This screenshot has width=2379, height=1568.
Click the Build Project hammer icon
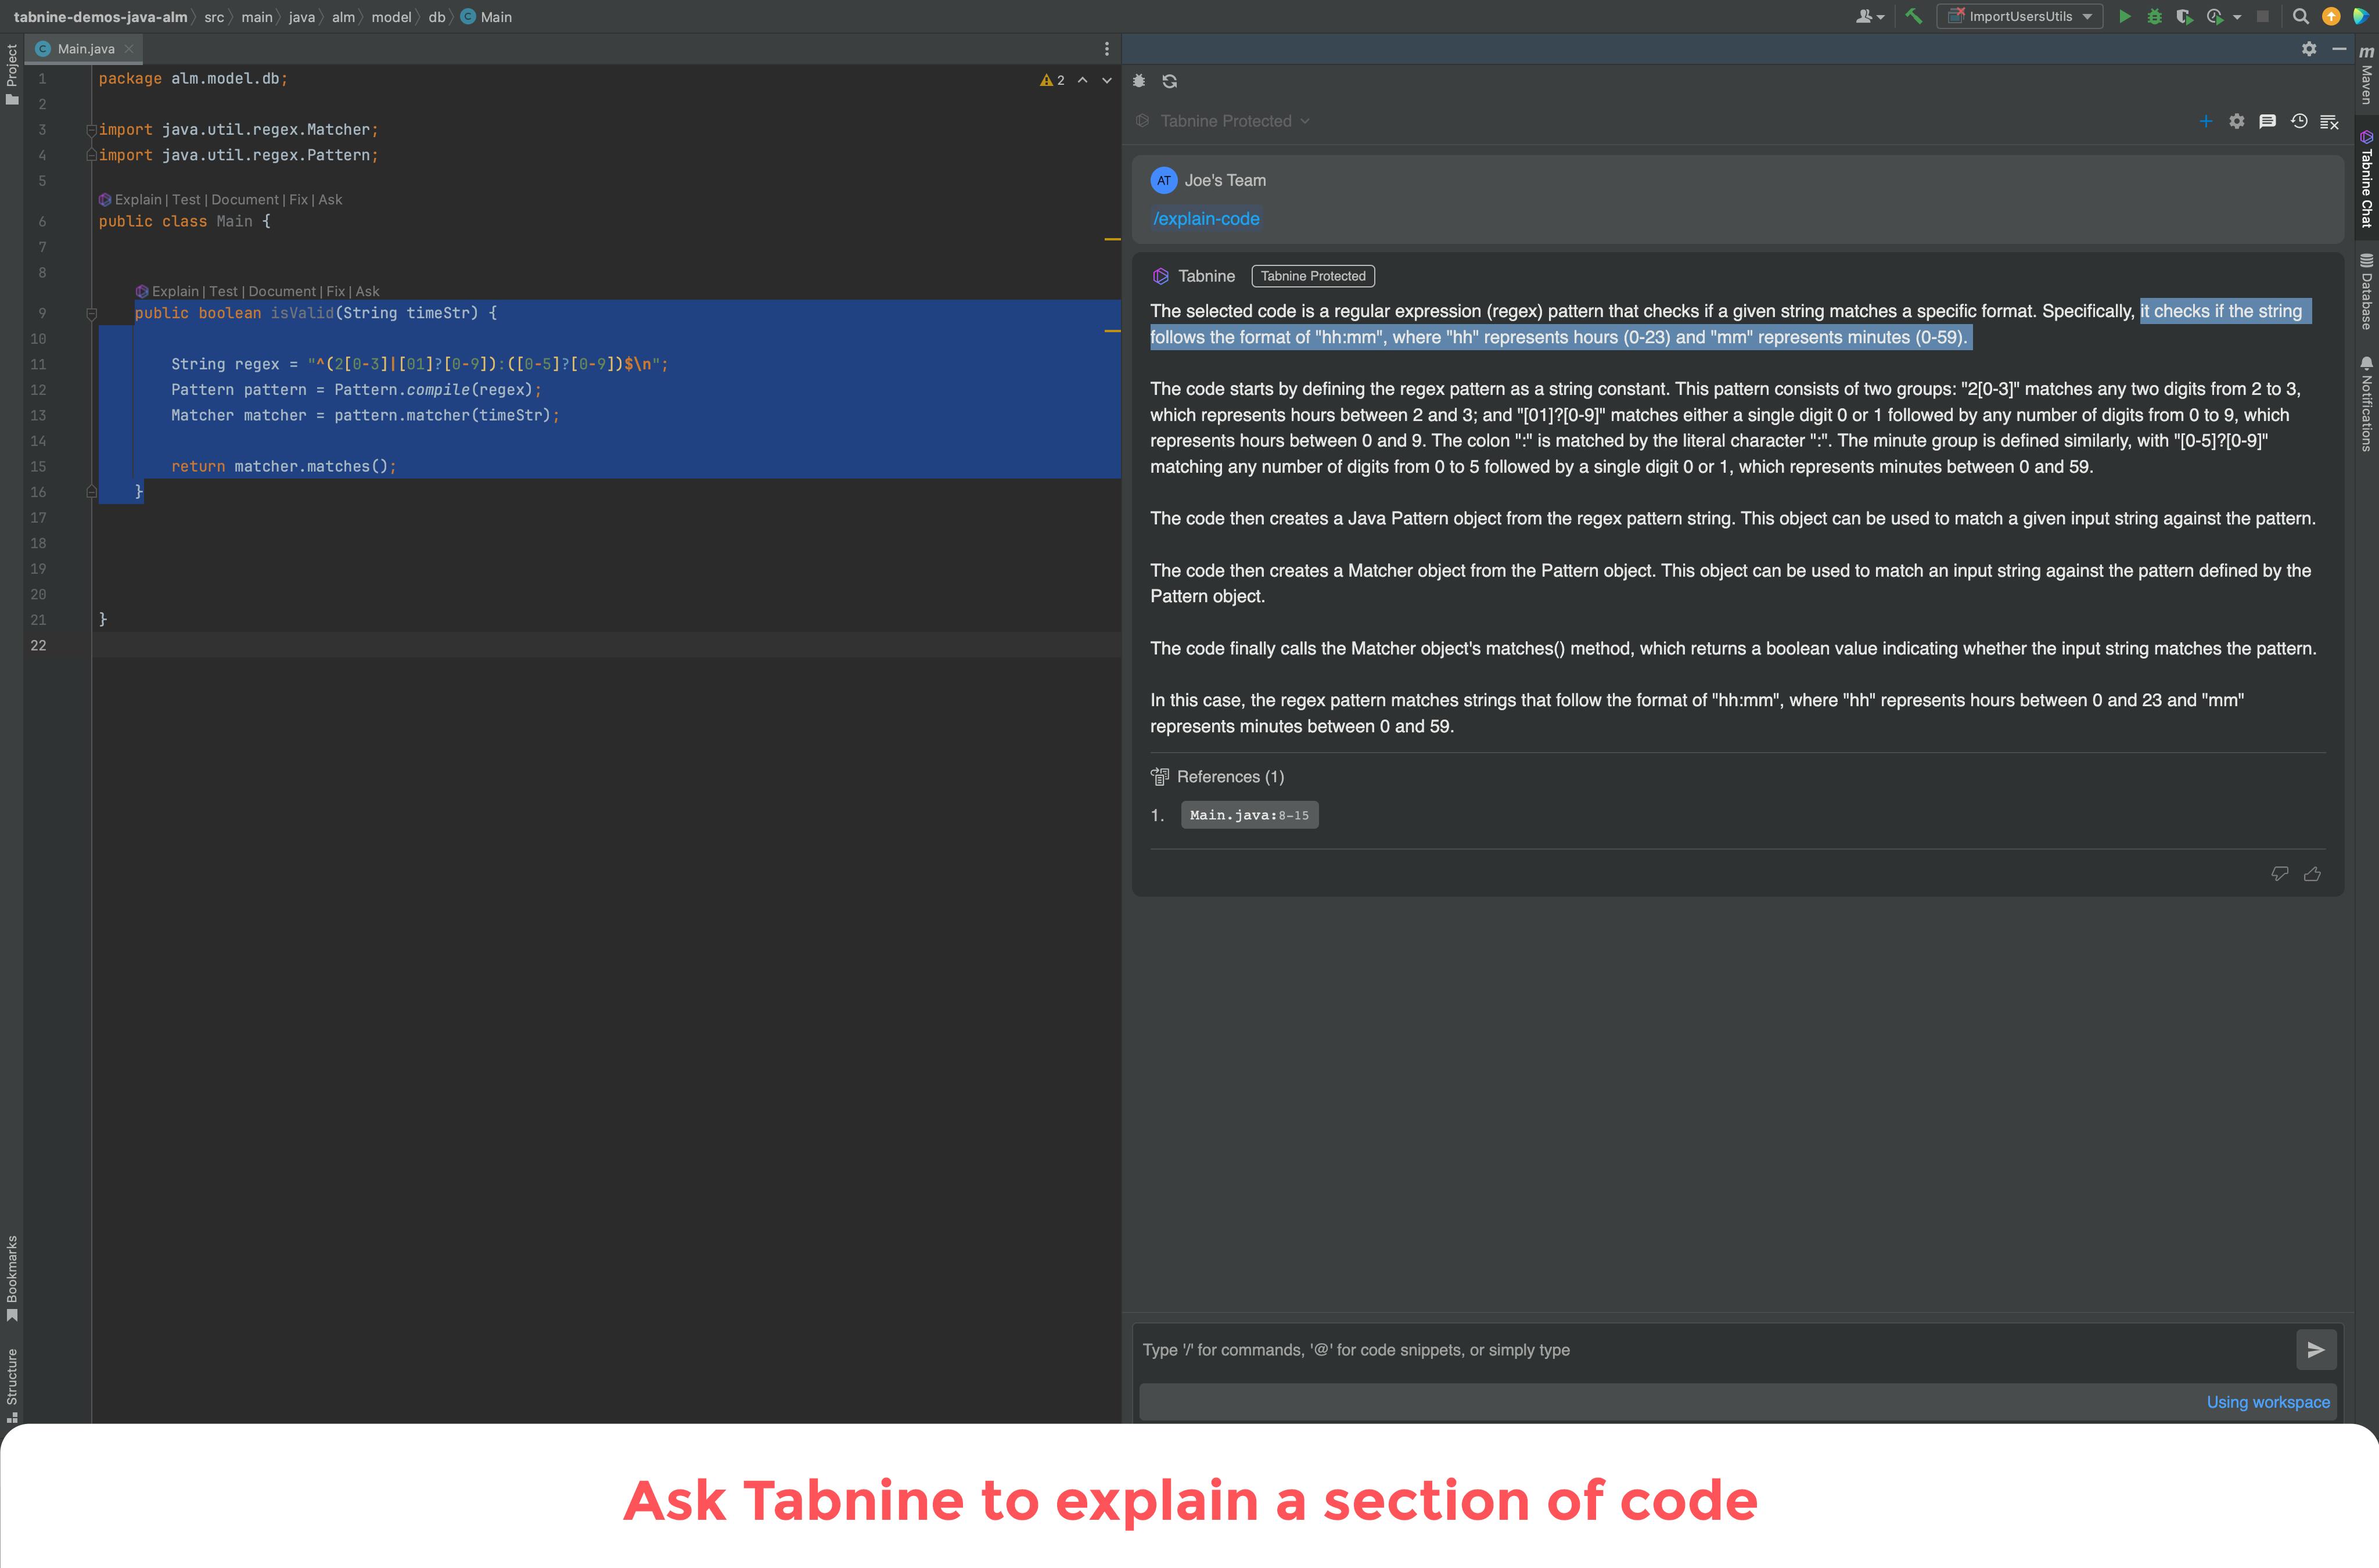1914,16
